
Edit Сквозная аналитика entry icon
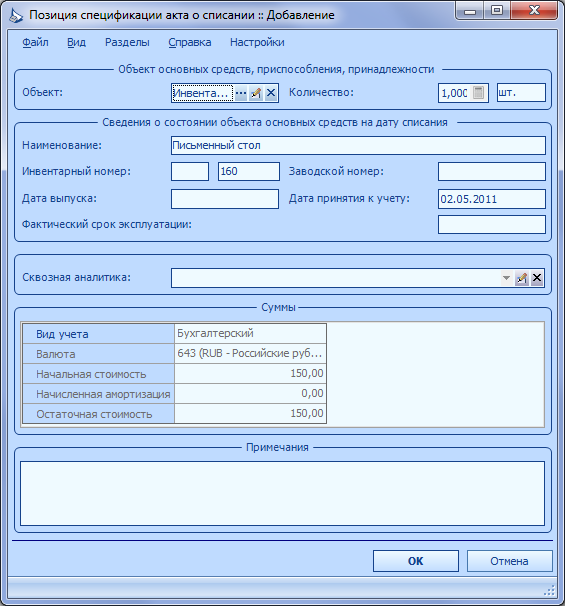tap(522, 278)
